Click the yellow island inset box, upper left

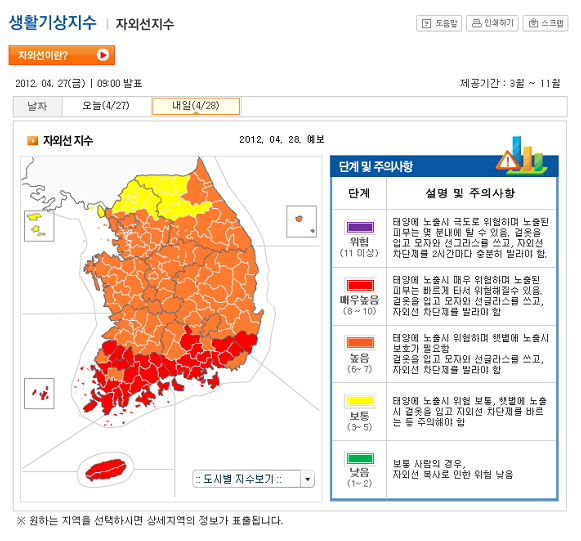tap(39, 226)
